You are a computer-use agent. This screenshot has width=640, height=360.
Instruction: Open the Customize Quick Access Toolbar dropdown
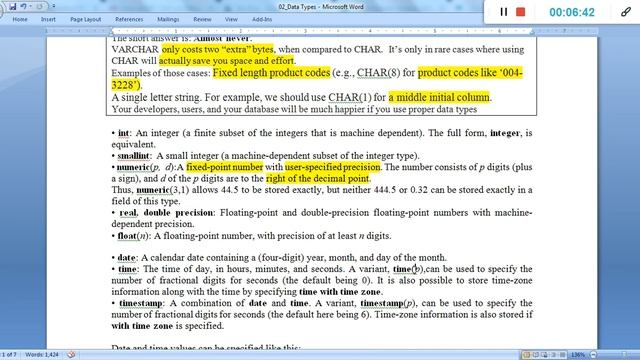pyautogui.click(x=53, y=7)
